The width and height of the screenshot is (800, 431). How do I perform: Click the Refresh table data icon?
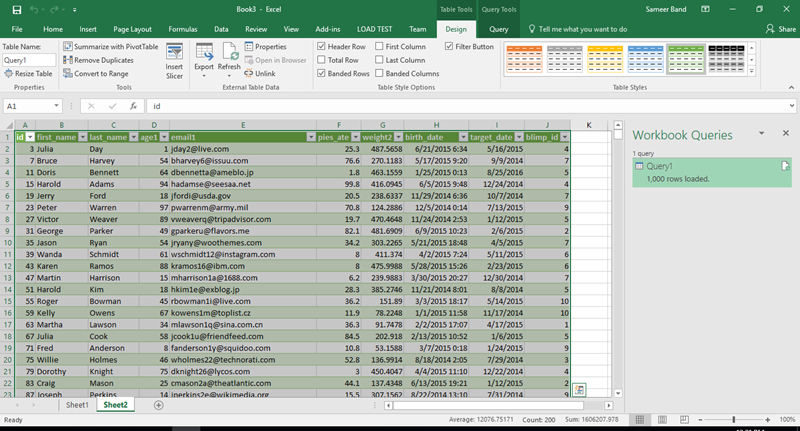(229, 52)
